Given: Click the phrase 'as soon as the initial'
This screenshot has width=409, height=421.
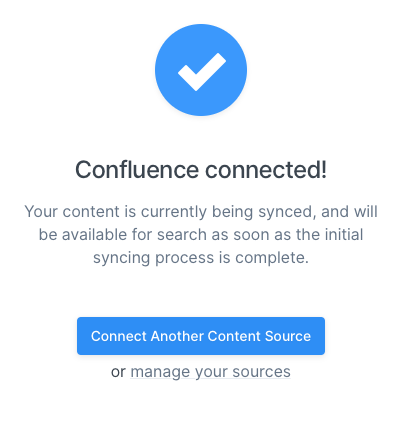Looking at the screenshot, I should (287, 235).
